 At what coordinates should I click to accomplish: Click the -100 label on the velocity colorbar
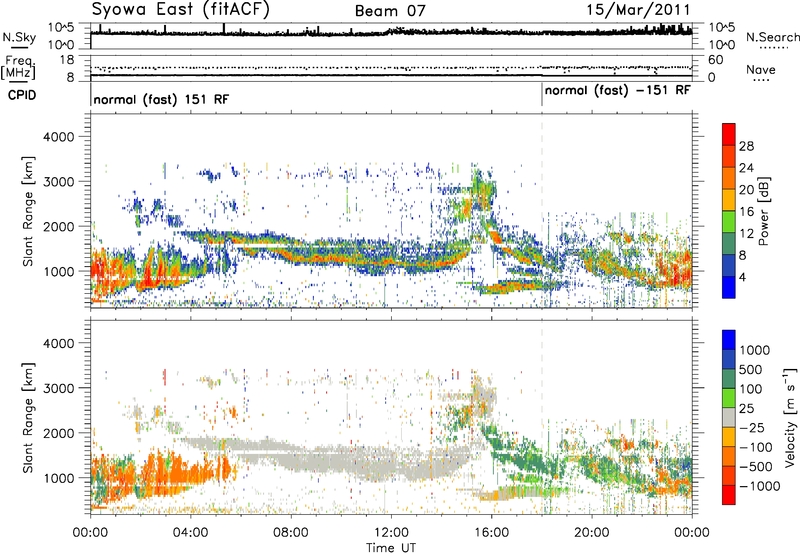coord(756,447)
